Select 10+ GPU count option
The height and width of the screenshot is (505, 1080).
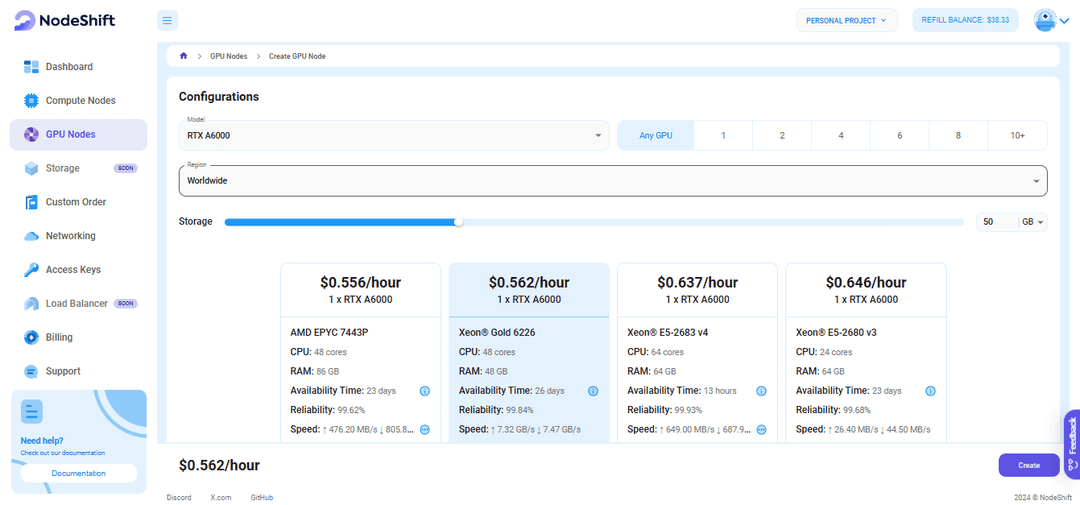click(x=1017, y=136)
